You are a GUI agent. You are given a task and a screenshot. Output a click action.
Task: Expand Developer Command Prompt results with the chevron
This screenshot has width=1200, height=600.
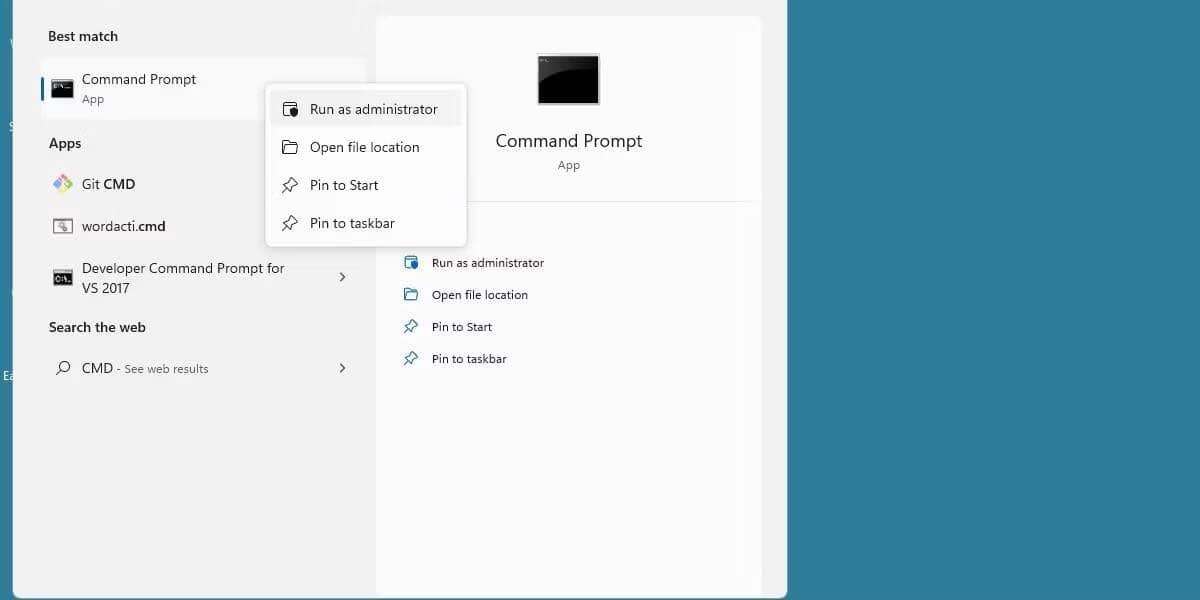(342, 277)
